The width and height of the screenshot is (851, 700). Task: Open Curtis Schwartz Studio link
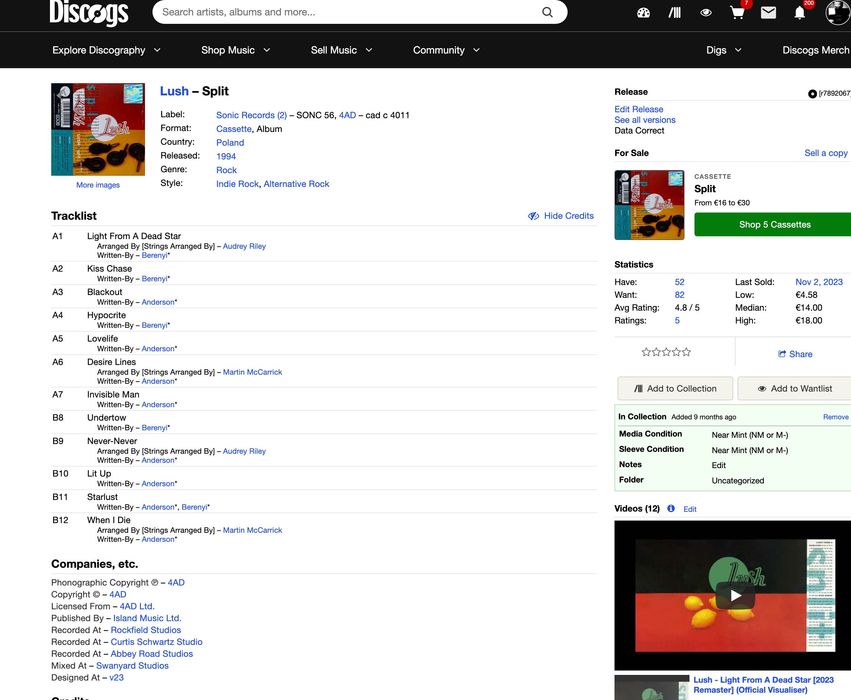pos(156,642)
